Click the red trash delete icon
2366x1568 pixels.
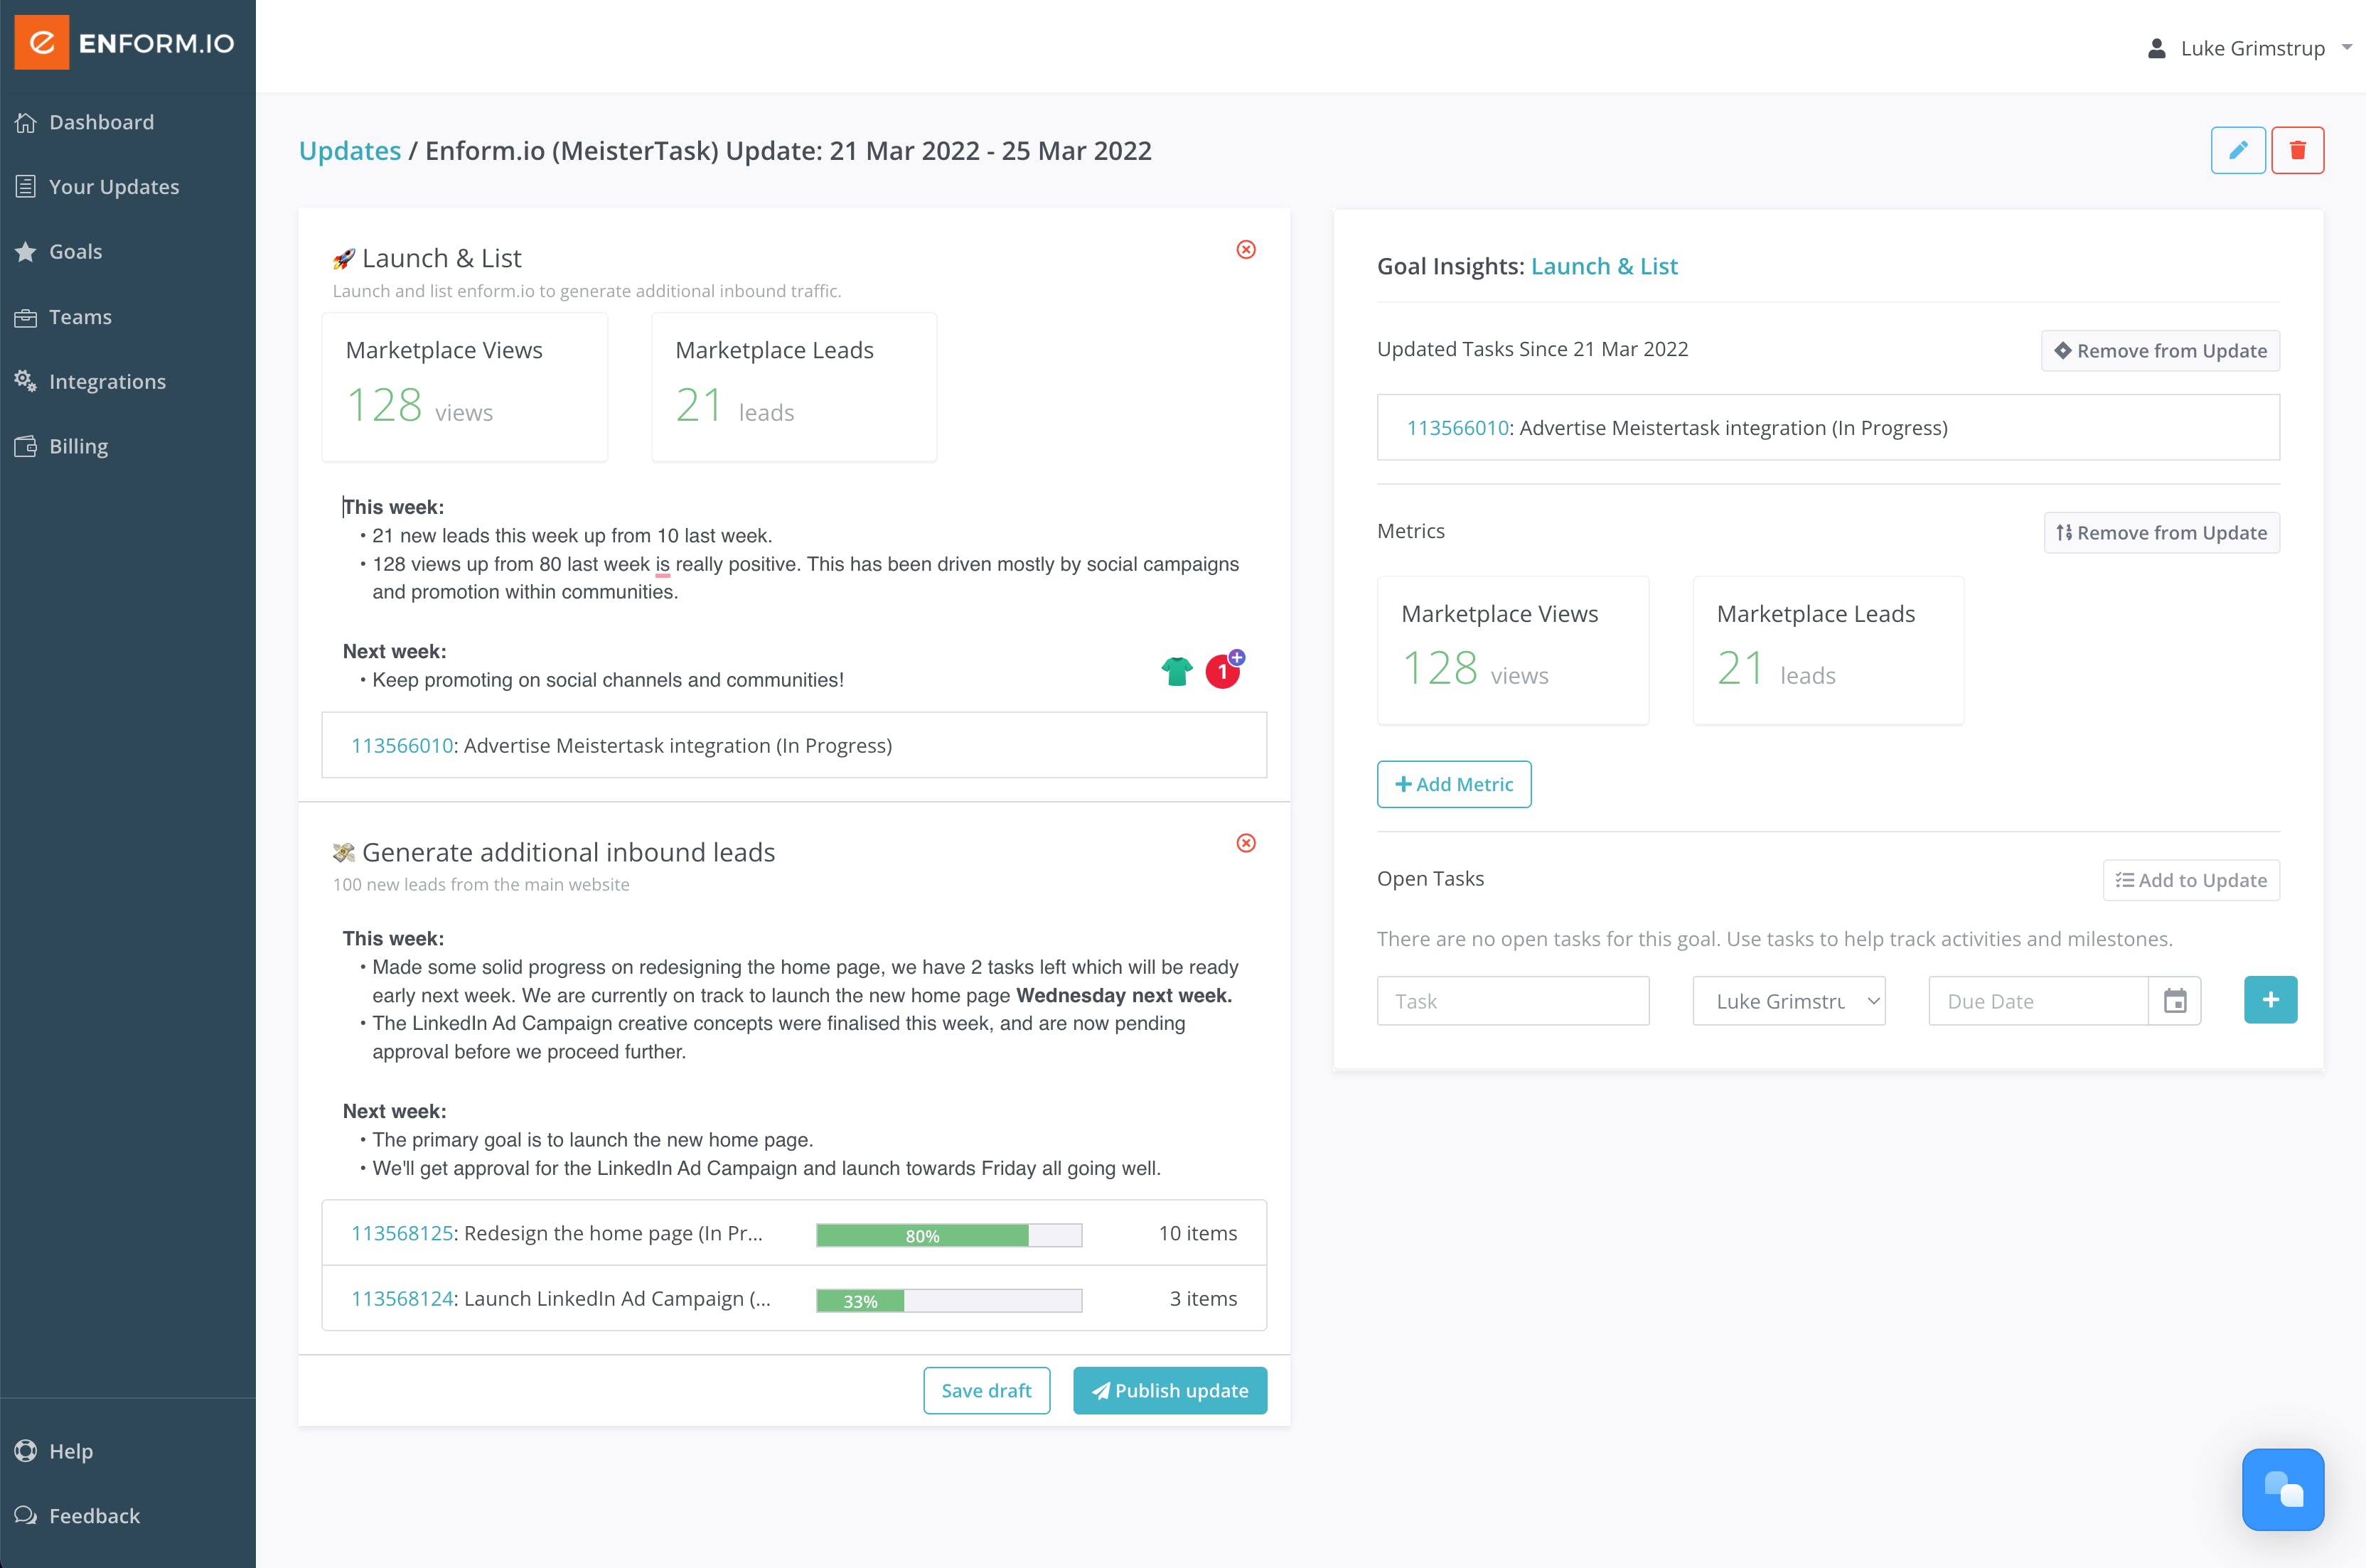coord(2297,150)
